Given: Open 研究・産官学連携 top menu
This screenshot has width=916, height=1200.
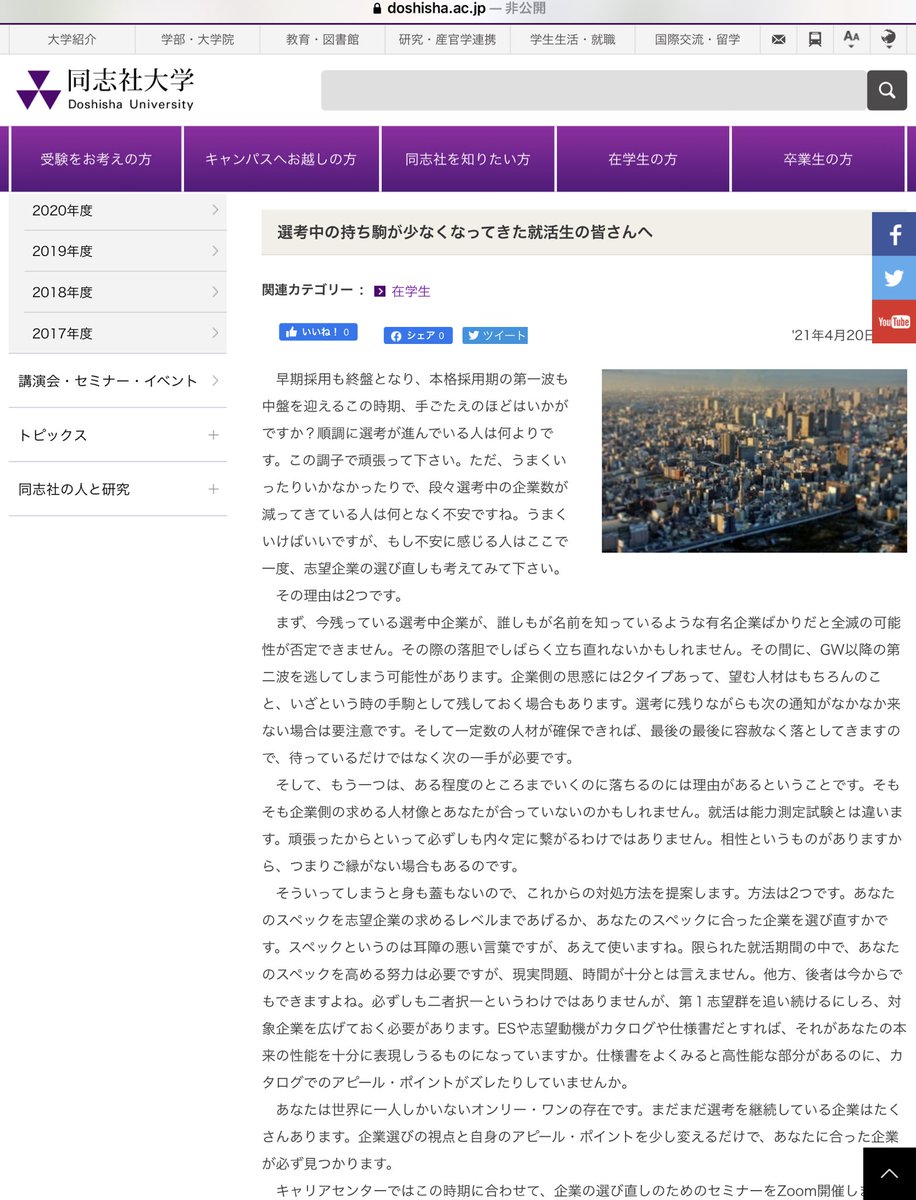Looking at the screenshot, I should (x=447, y=39).
